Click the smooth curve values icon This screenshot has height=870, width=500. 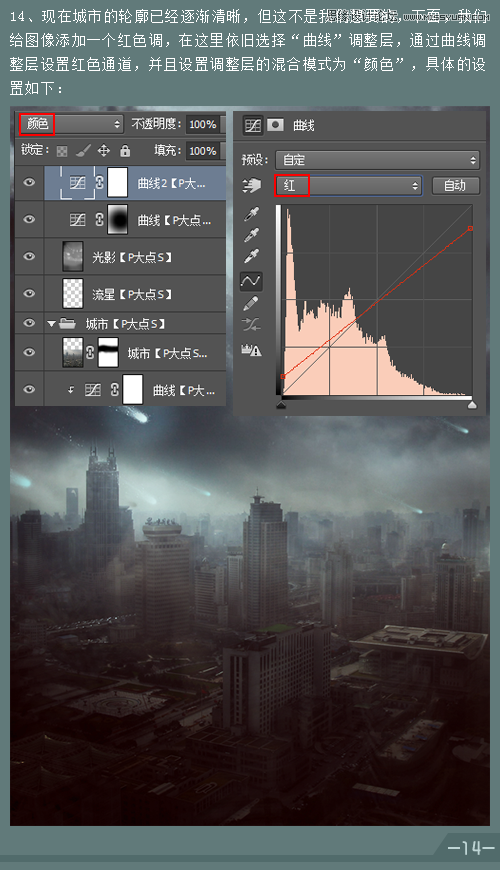[x=251, y=325]
